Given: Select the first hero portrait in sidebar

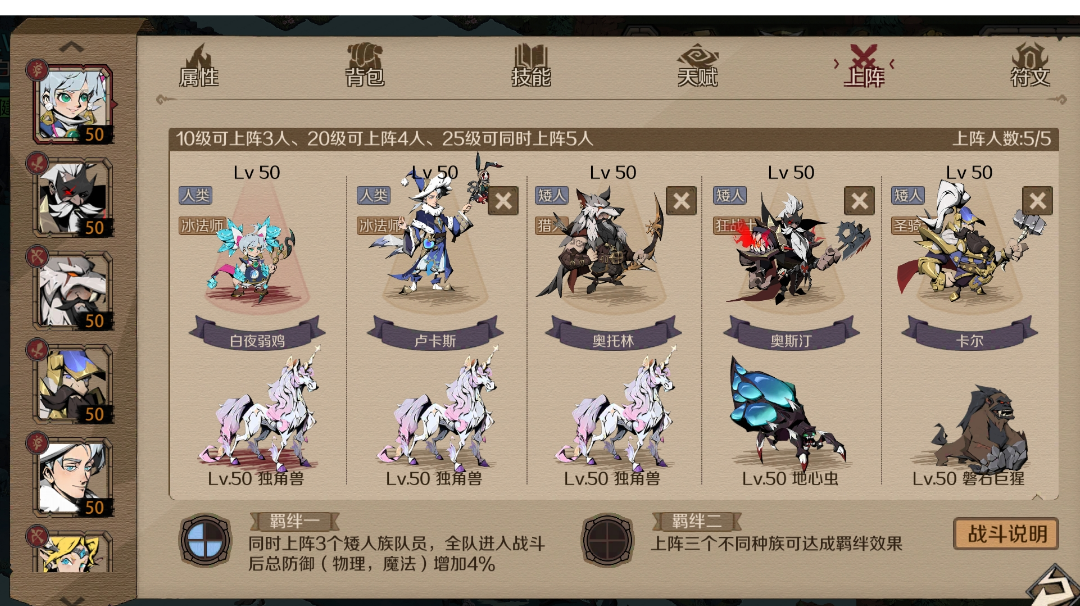Looking at the screenshot, I should coord(72,105).
